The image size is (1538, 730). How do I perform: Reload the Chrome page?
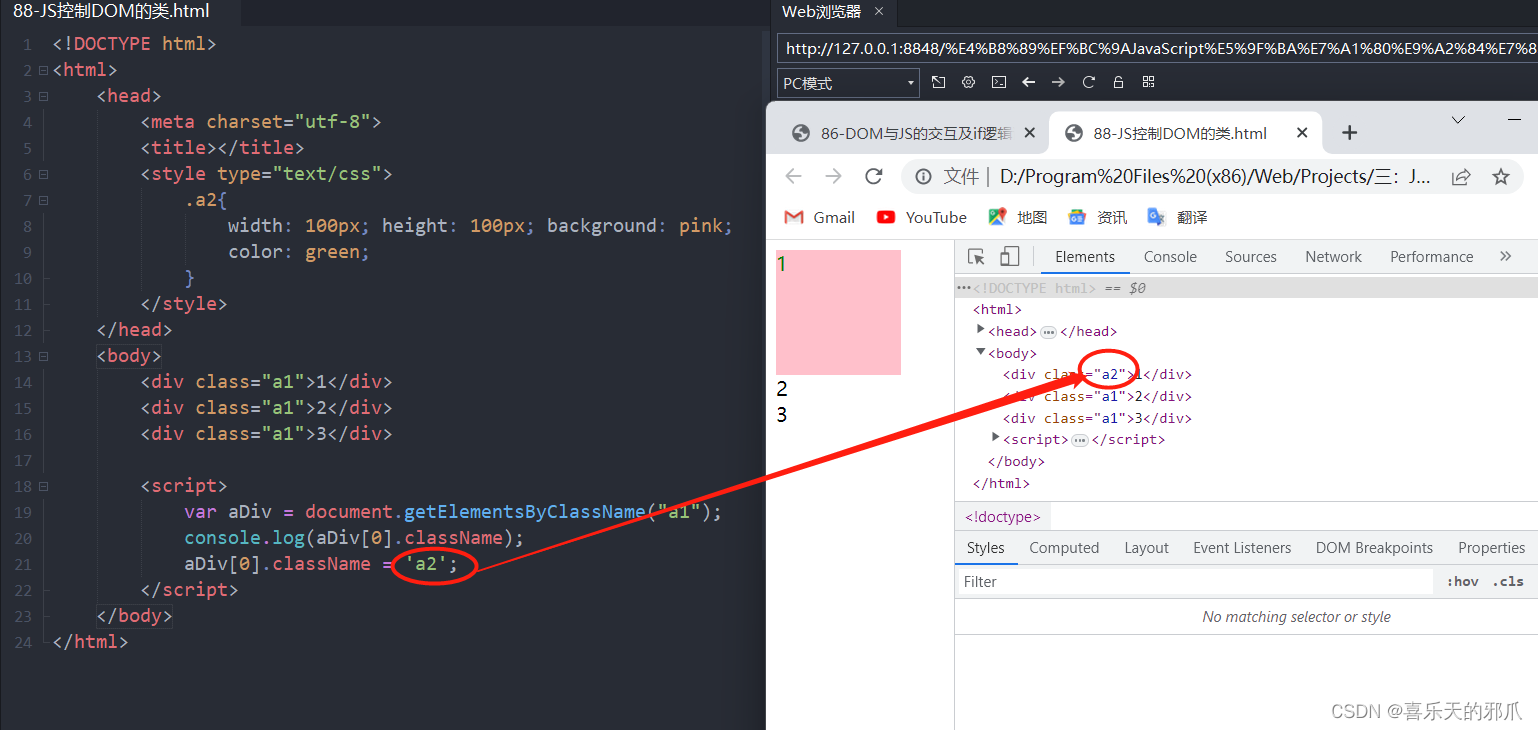point(874,177)
